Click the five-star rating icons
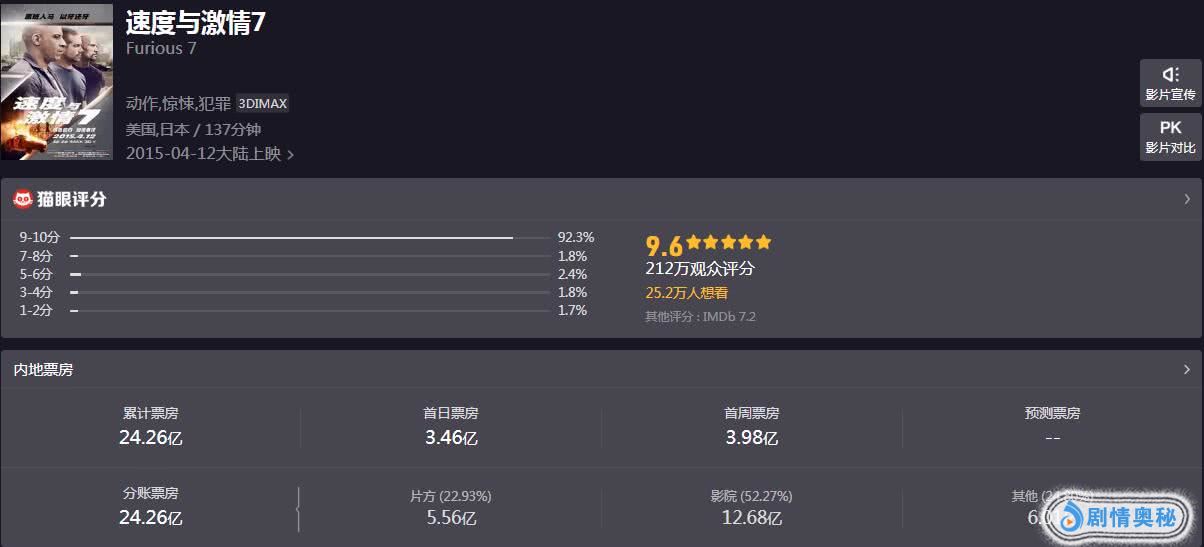This screenshot has width=1204, height=547. pos(729,243)
